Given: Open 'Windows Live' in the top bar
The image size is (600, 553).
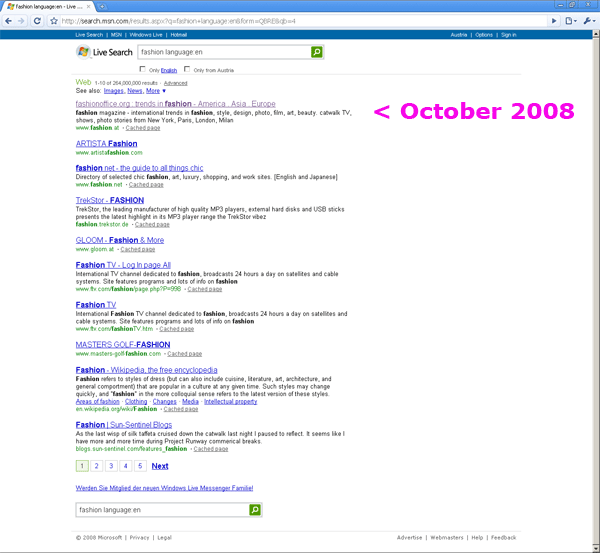Looking at the screenshot, I should 146,35.
